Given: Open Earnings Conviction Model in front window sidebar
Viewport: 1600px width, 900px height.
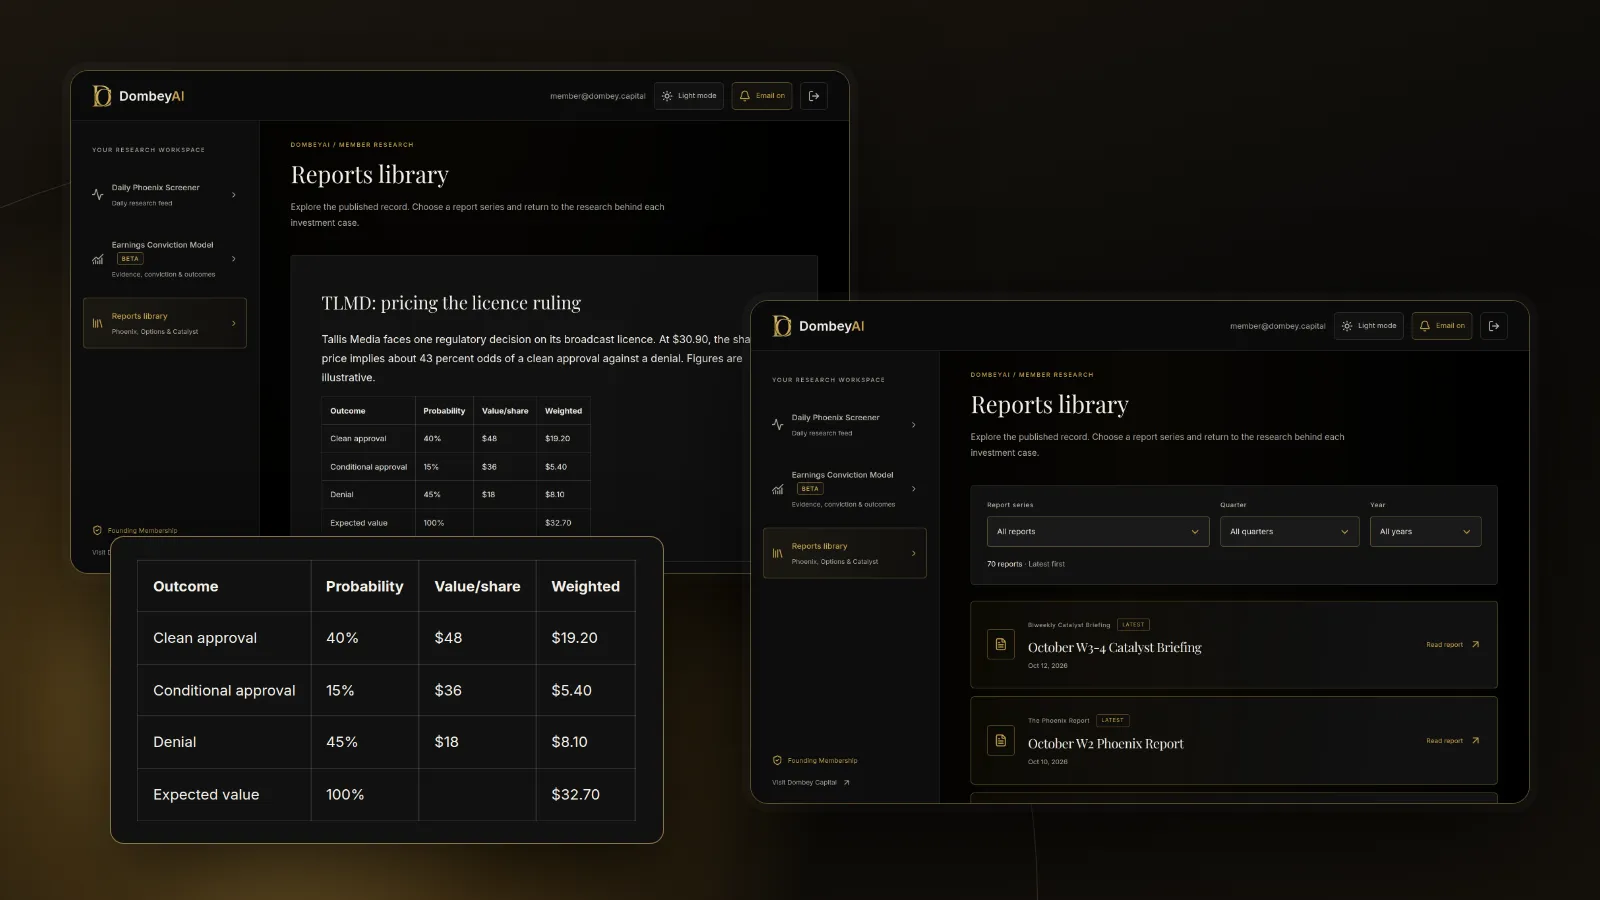Looking at the screenshot, I should pos(844,489).
